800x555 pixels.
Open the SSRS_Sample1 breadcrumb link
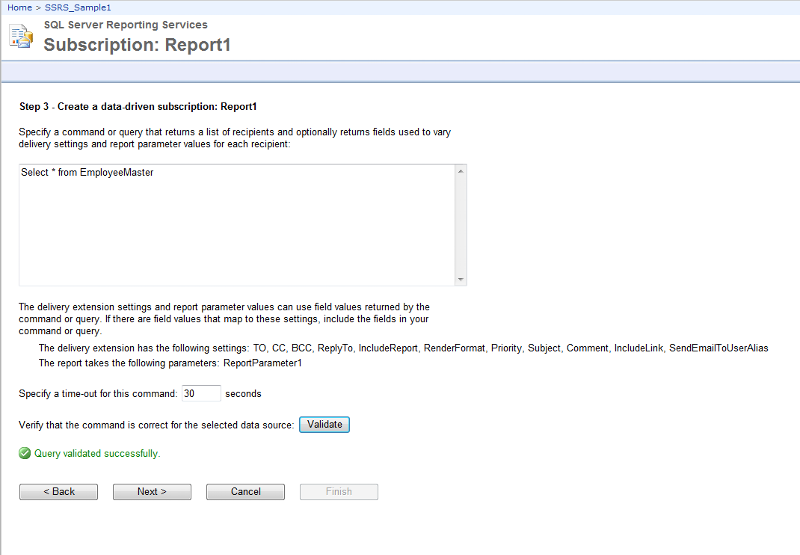pyautogui.click(x=78, y=8)
